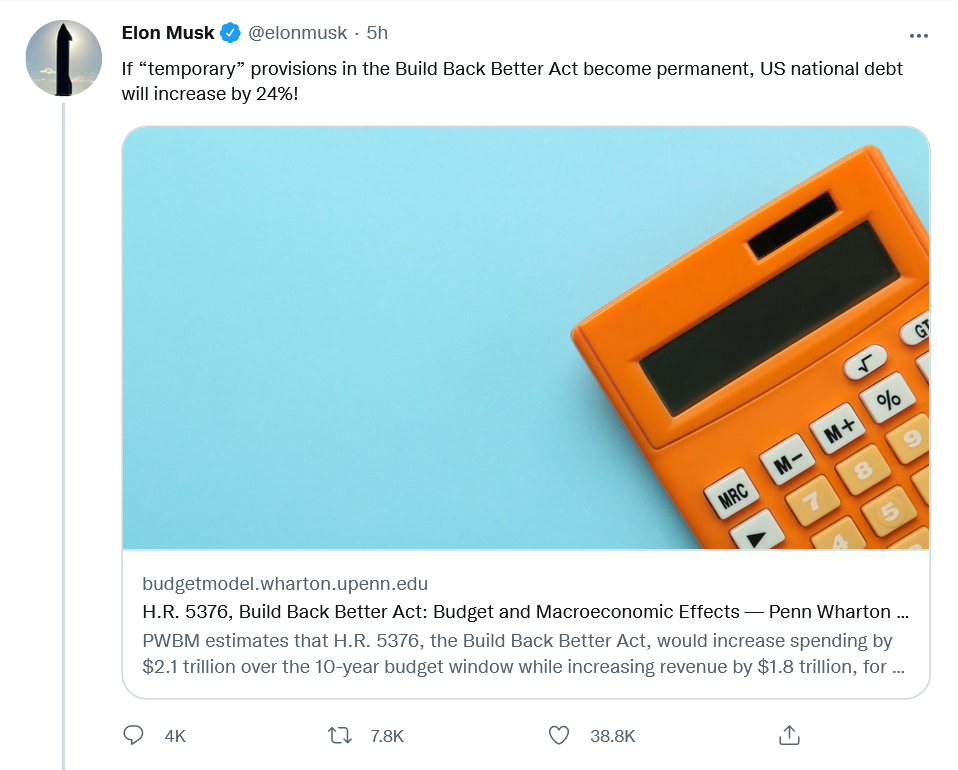Open the @elonmusk handle link
Screen dimensions: 958x770
click(297, 33)
